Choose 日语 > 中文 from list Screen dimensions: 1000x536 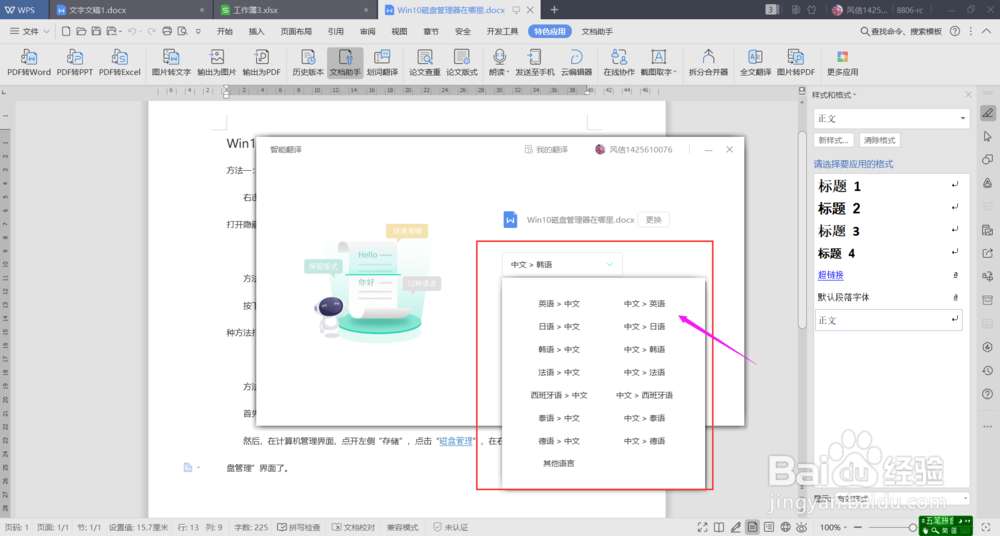[559, 327]
